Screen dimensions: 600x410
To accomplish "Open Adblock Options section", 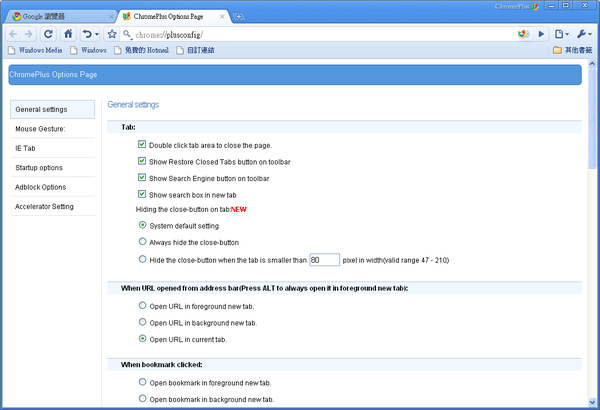I will 52,187.
